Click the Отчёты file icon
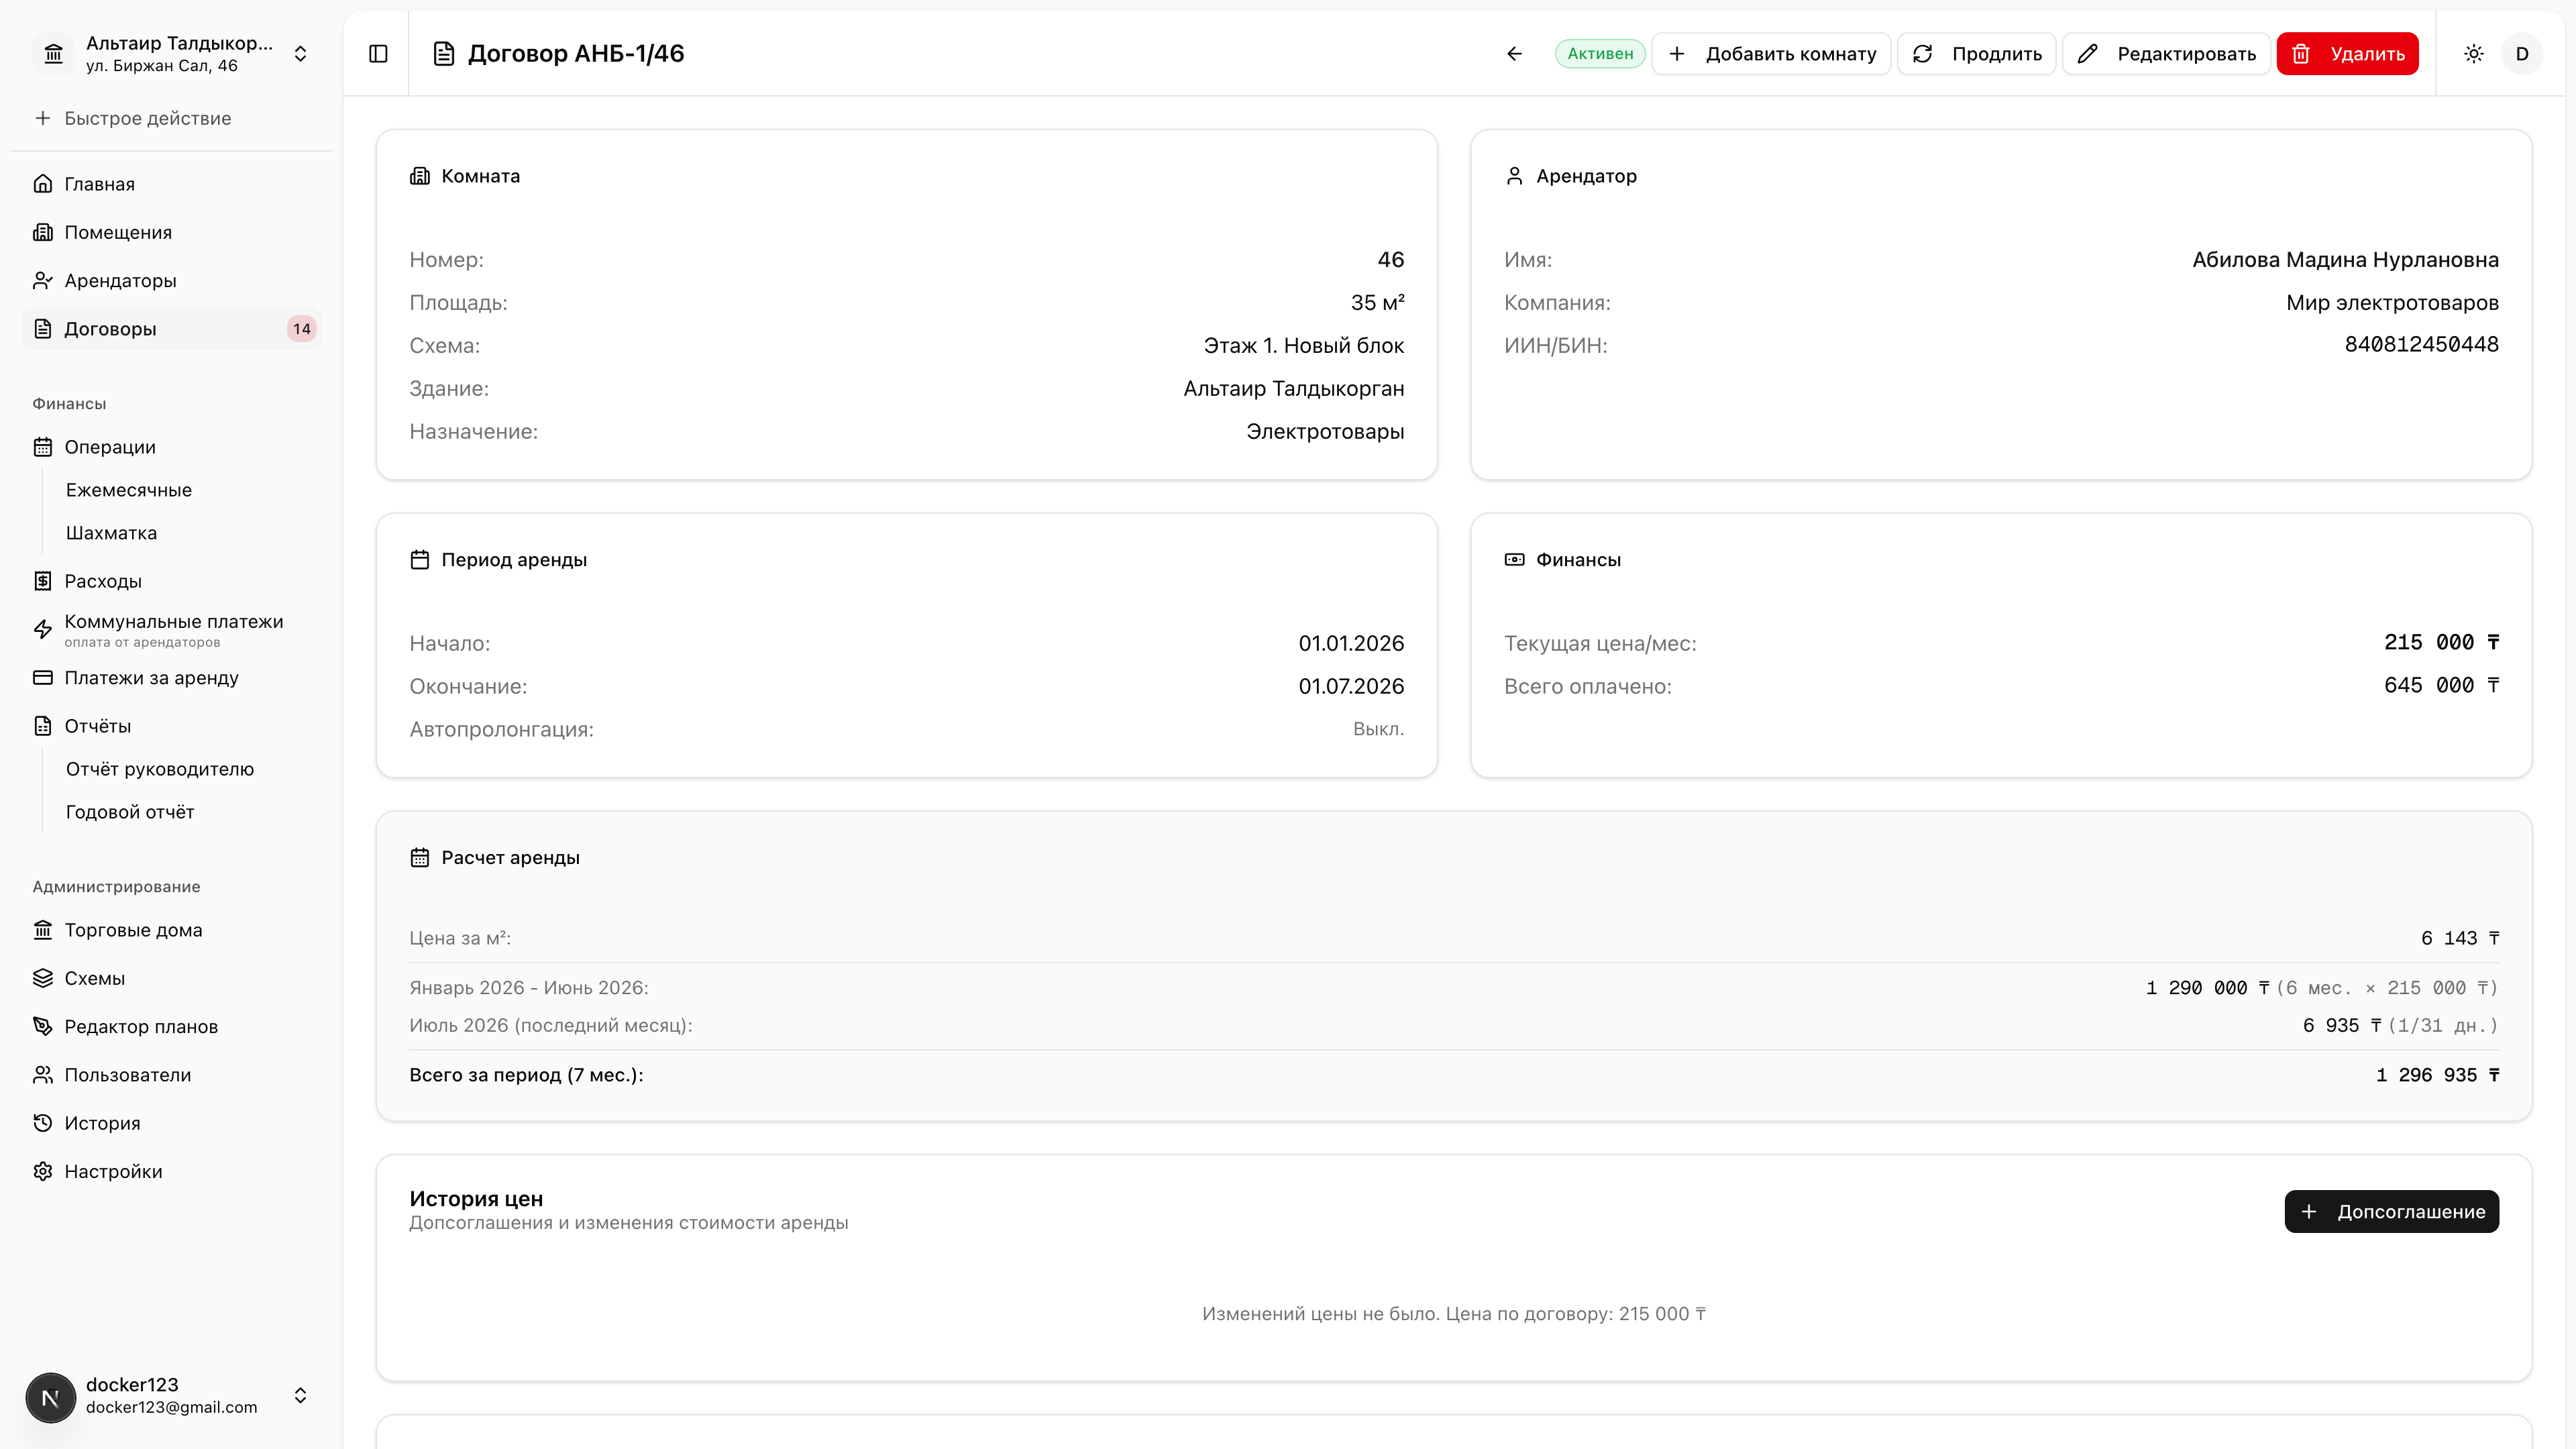Screen dimensions: 2576x1449 [43, 726]
